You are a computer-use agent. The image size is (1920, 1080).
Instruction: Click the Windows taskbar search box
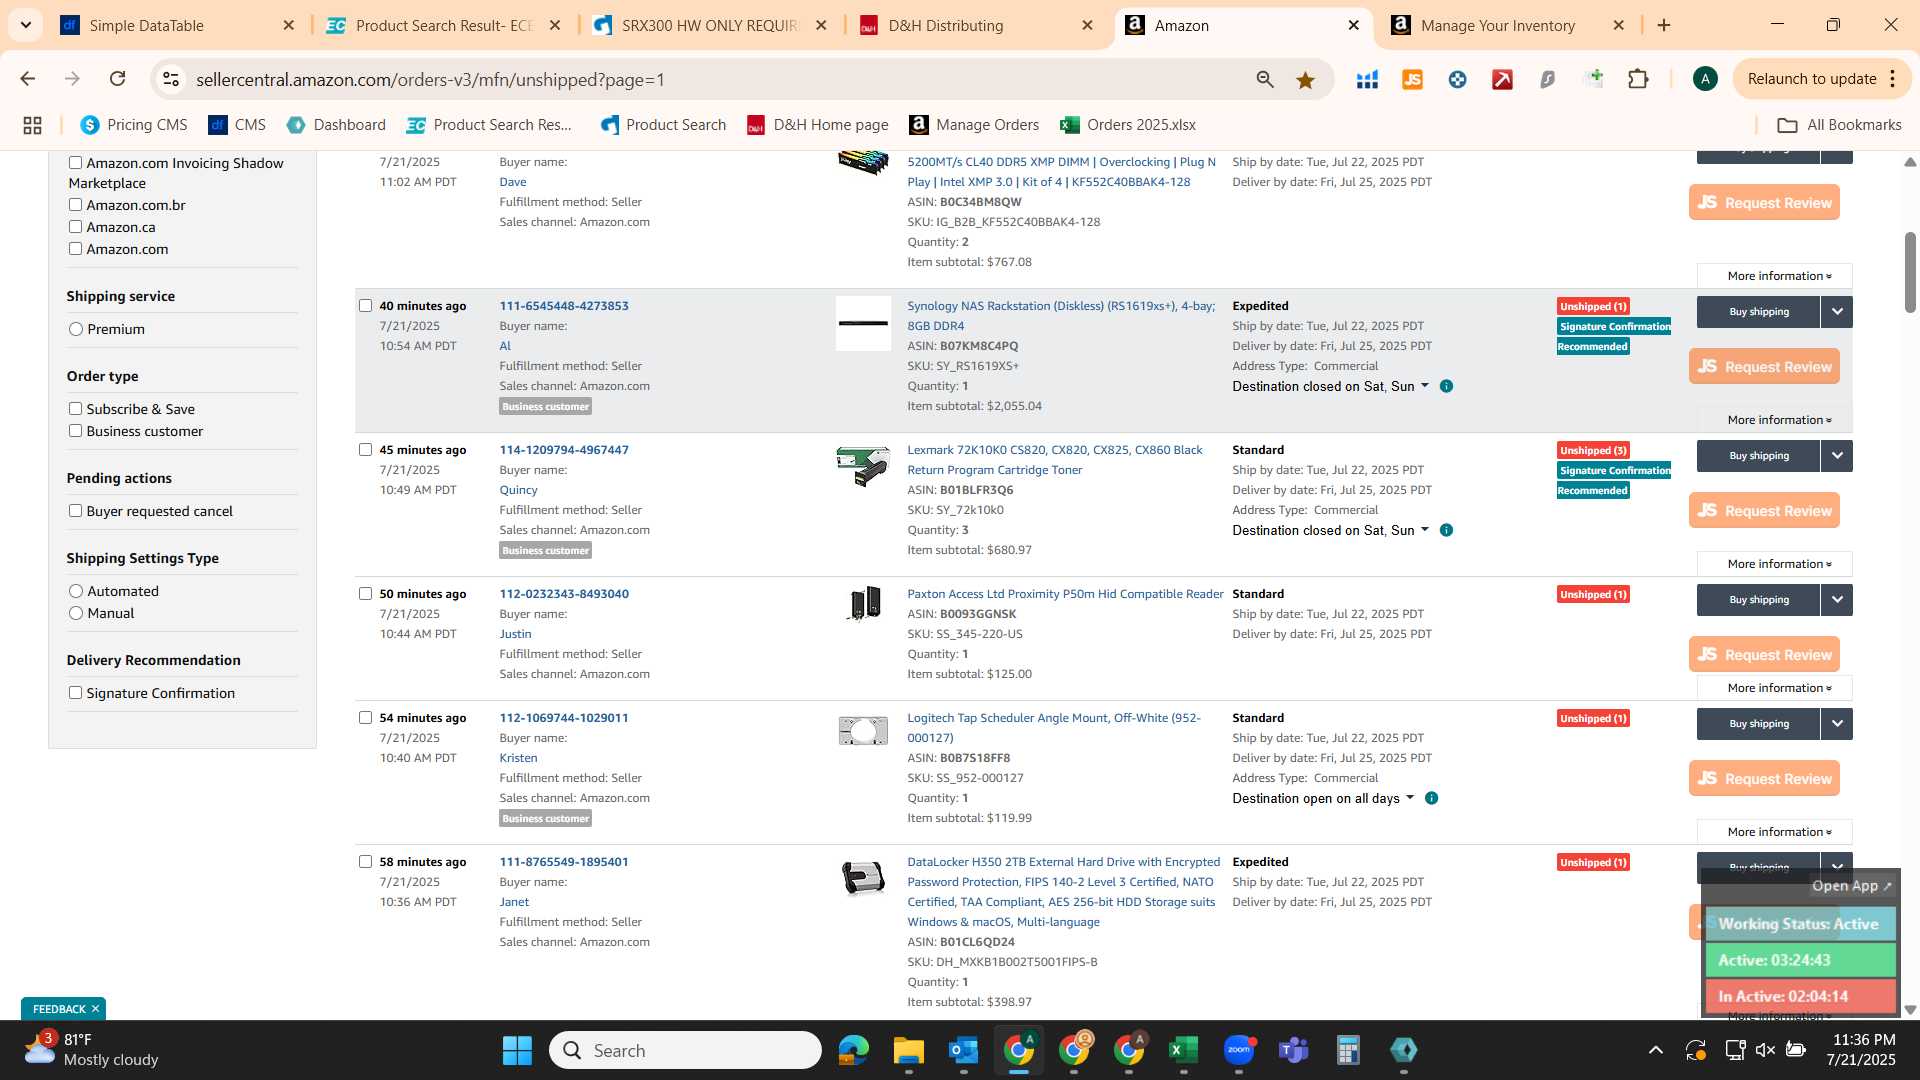pos(685,1050)
